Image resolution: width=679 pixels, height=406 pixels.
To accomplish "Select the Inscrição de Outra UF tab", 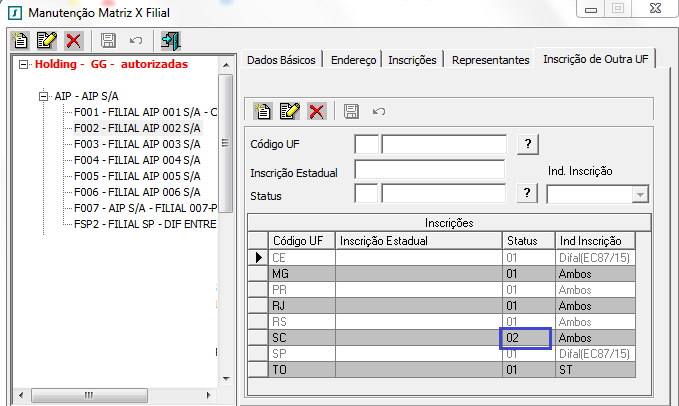I will tap(595, 59).
